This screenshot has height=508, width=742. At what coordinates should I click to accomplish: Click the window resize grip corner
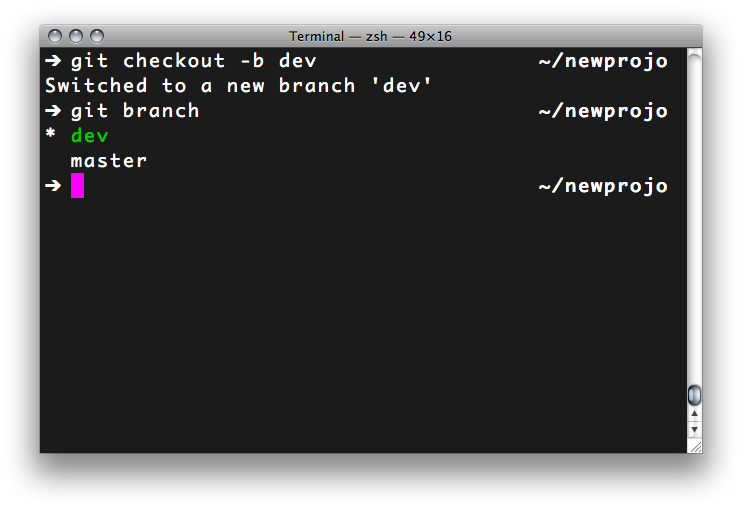coord(695,447)
